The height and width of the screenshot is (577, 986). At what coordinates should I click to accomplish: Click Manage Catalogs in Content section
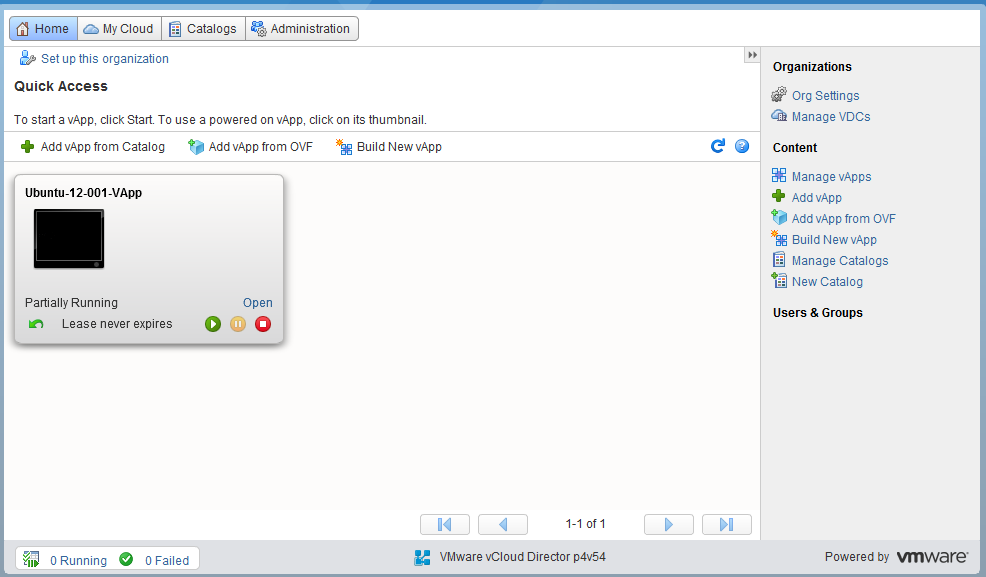(839, 261)
